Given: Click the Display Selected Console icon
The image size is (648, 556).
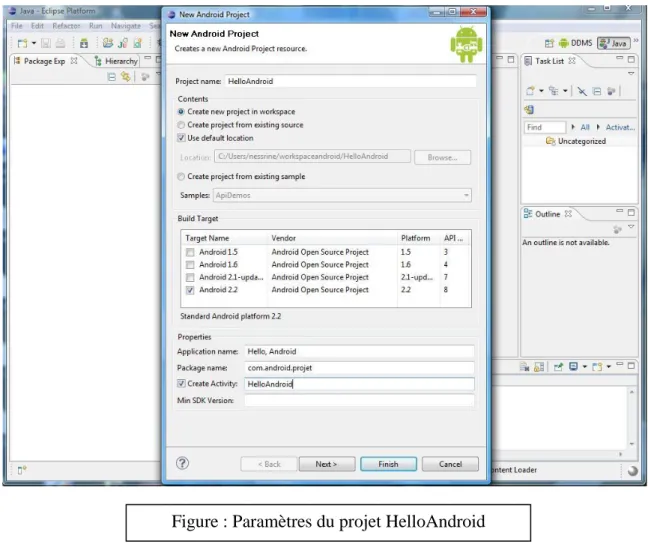Looking at the screenshot, I should point(573,366).
